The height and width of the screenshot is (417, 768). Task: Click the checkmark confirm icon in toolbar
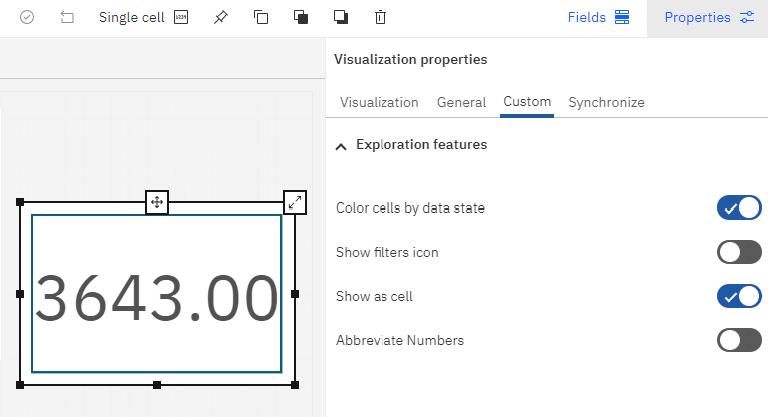pyautogui.click(x=27, y=18)
